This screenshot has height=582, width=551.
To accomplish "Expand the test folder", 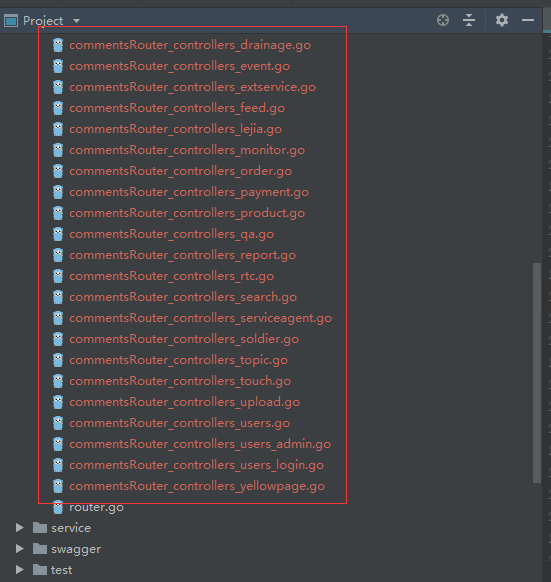I will tap(19, 570).
